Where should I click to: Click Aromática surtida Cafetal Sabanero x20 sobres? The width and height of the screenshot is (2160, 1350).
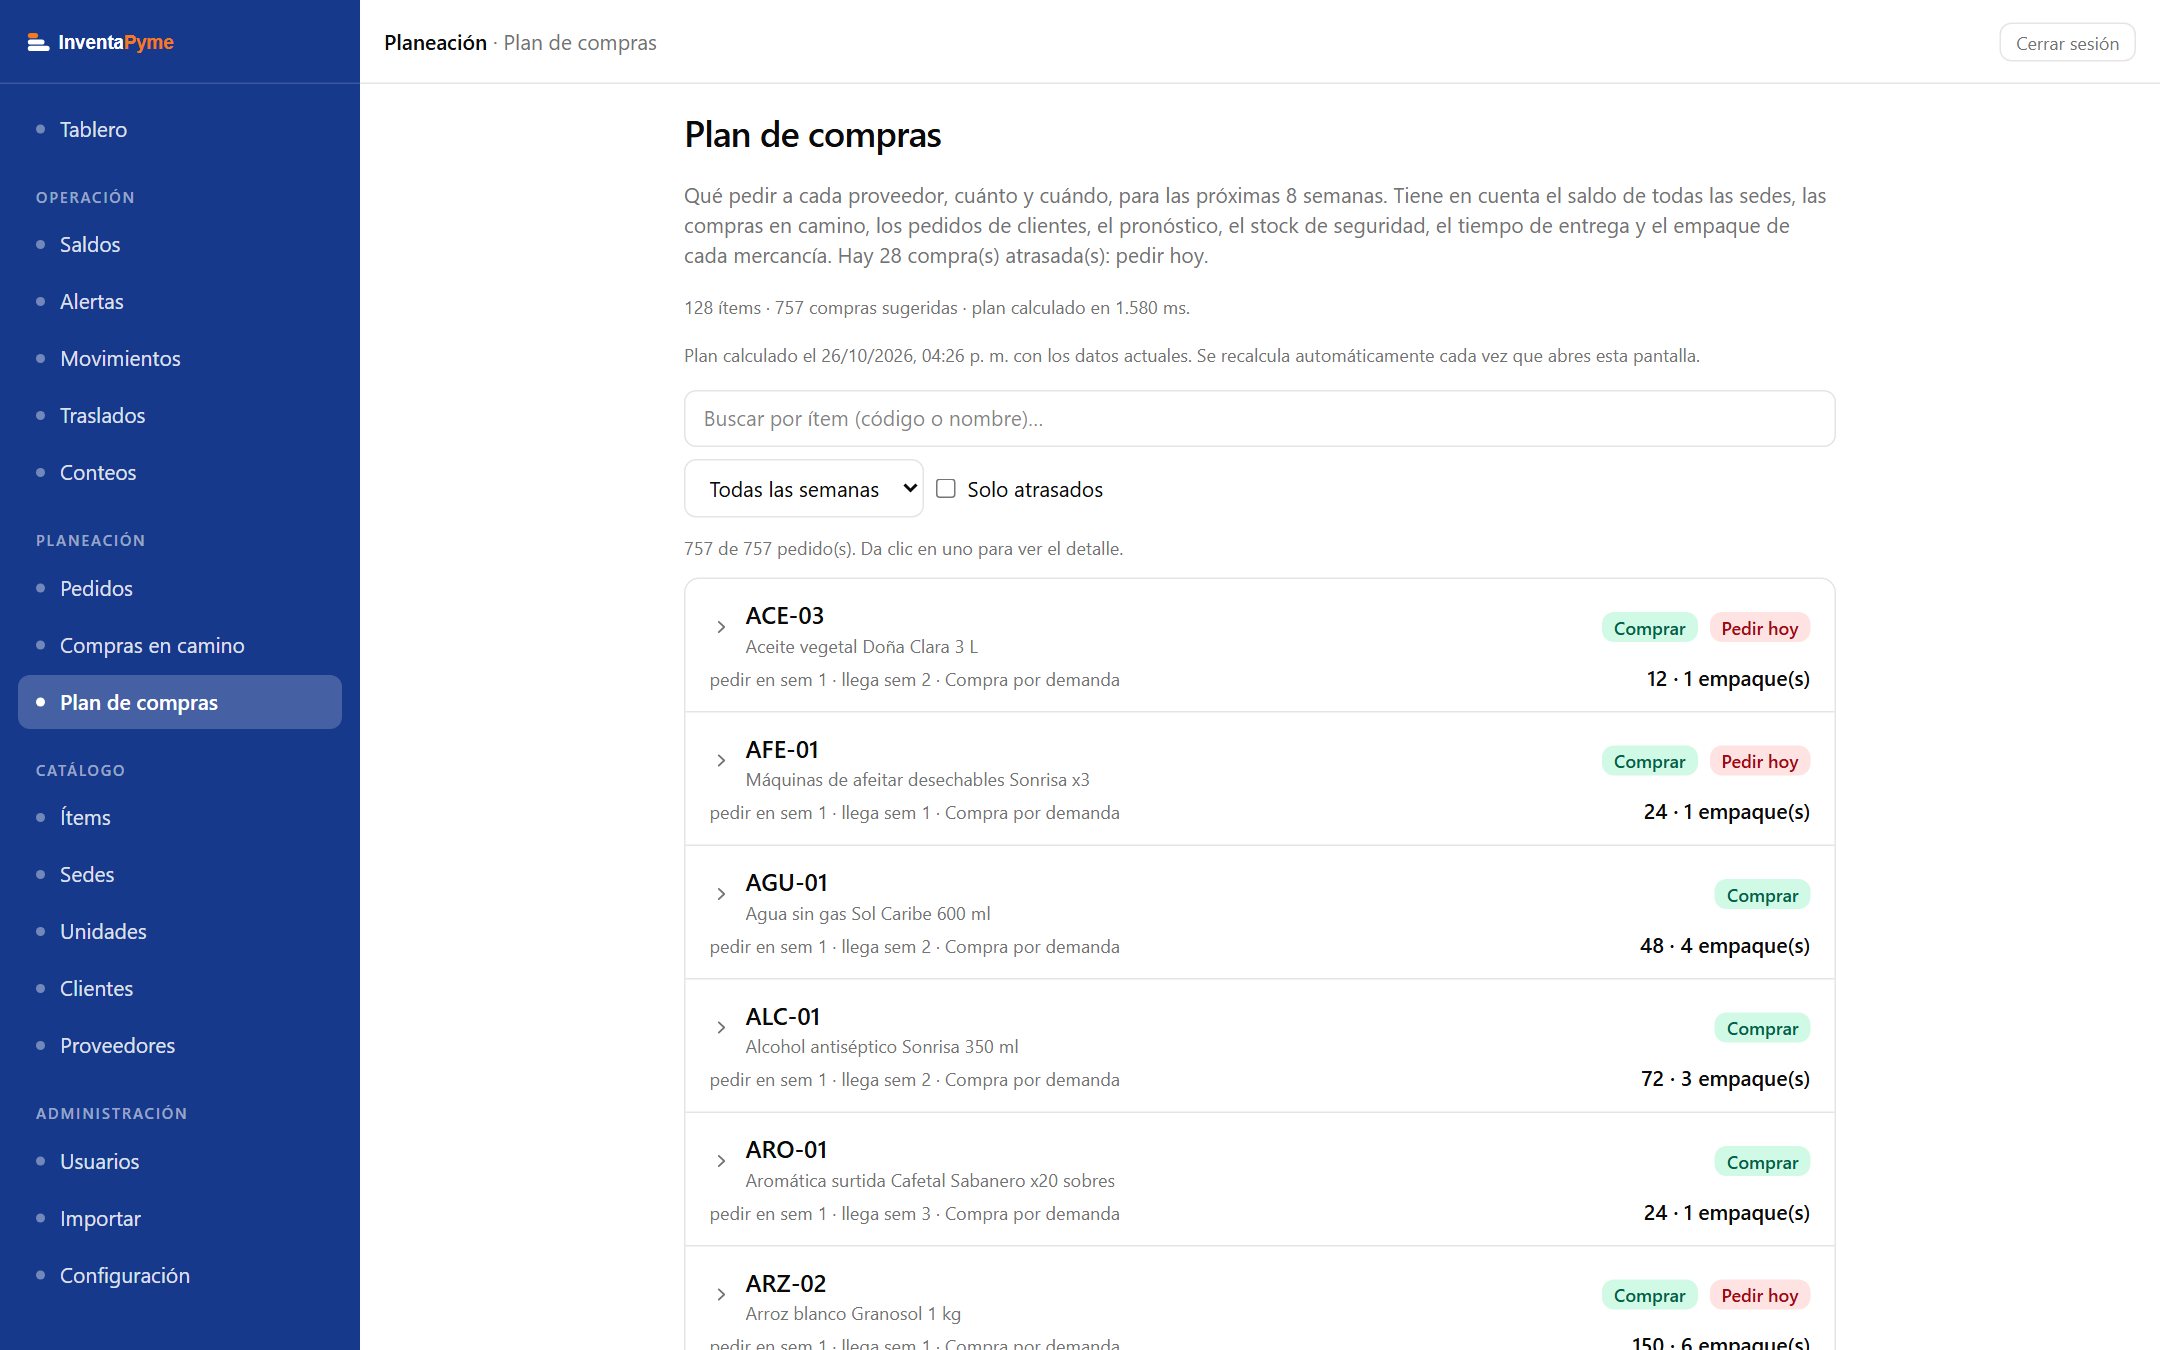930,1180
